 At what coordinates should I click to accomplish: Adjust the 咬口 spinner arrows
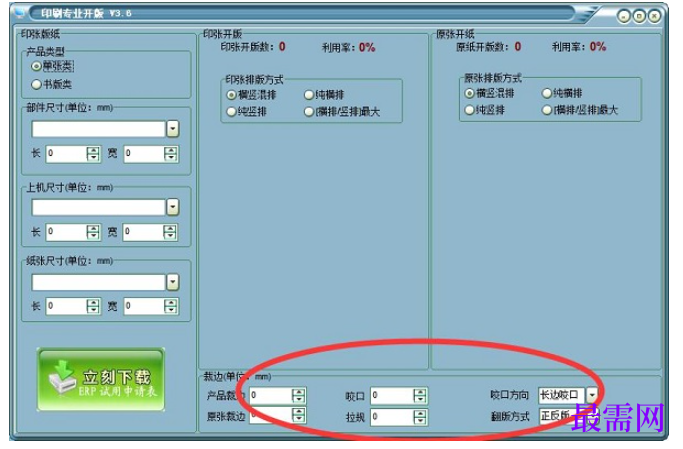pos(419,395)
